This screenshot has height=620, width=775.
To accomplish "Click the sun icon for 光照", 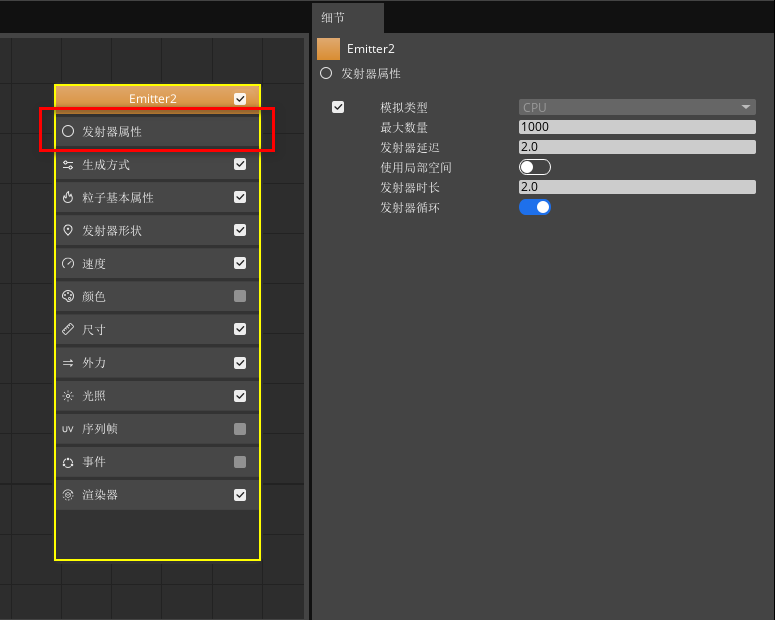I will 68,396.
